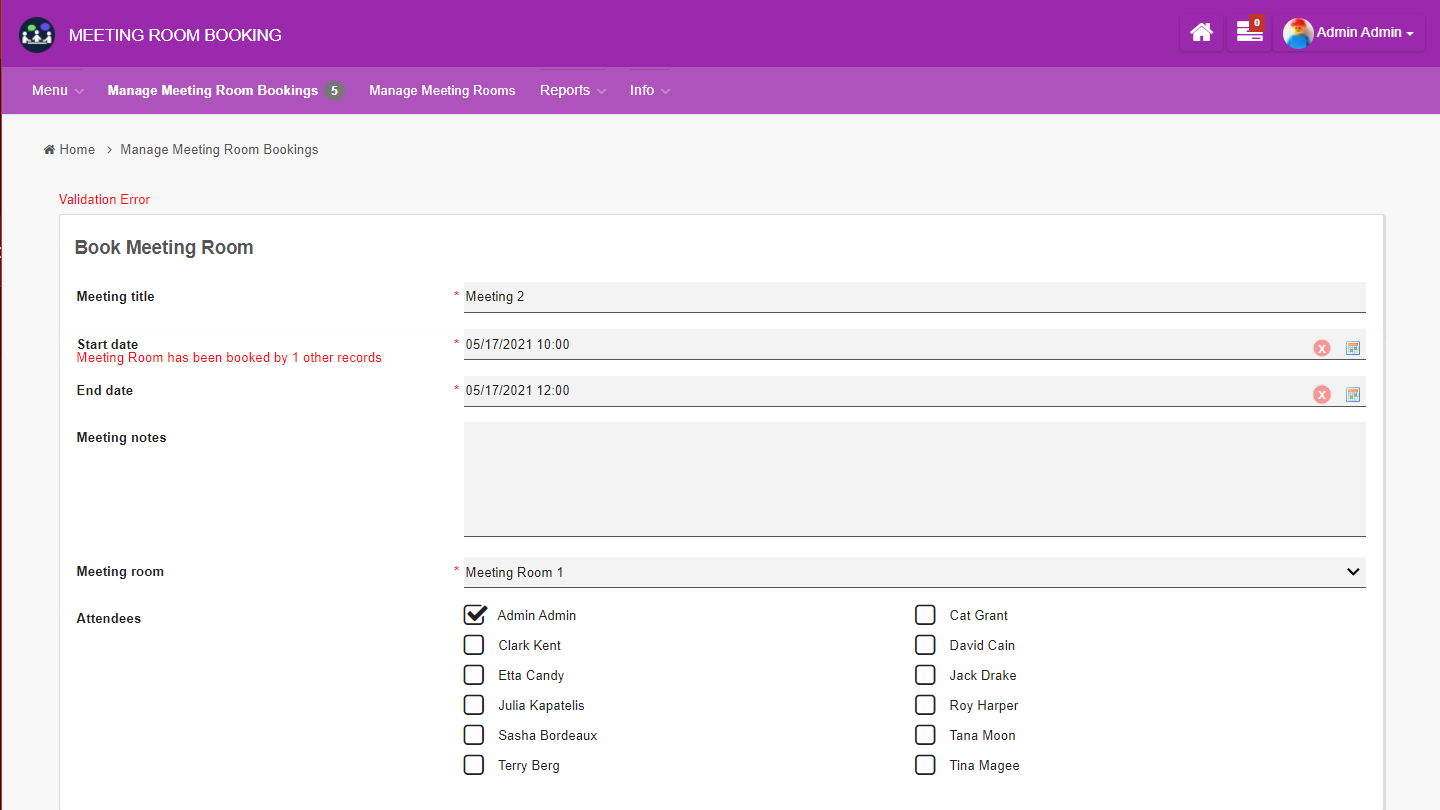Clear the End date with red X
This screenshot has height=810, width=1440.
pyautogui.click(x=1322, y=395)
